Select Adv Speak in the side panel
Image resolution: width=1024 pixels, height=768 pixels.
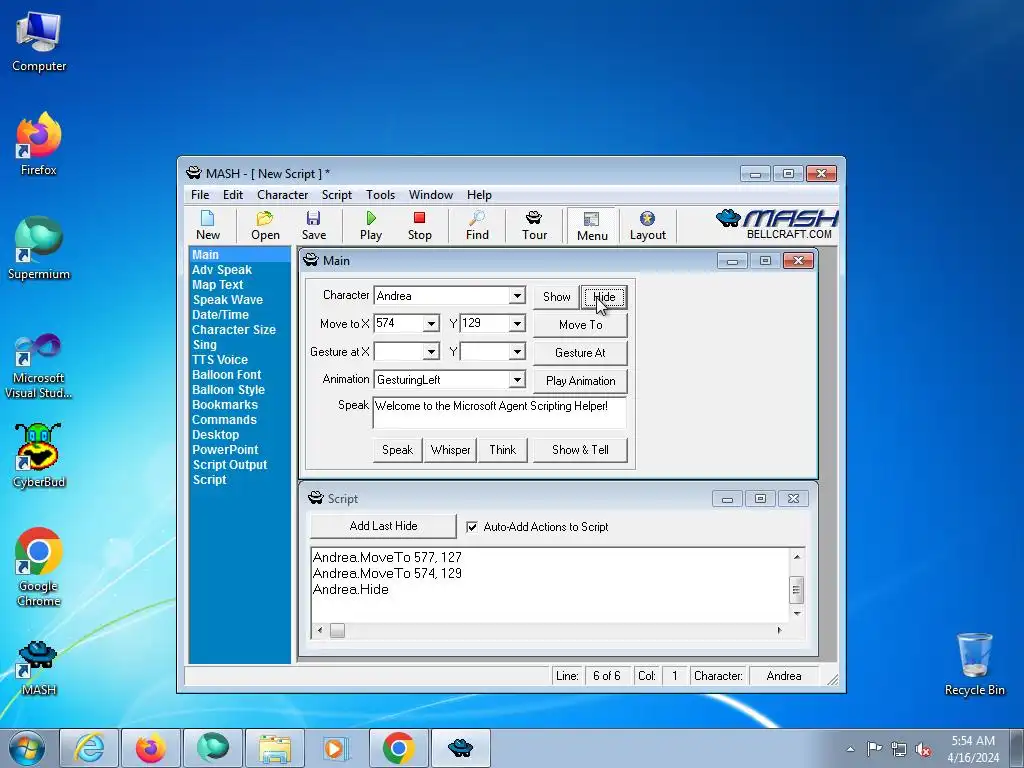[x=221, y=270]
